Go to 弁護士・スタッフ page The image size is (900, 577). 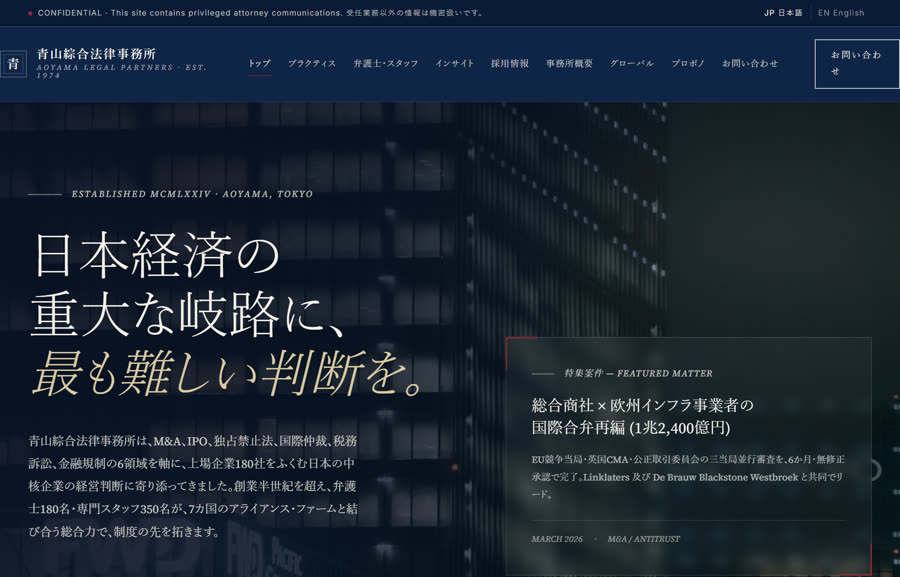tap(386, 64)
